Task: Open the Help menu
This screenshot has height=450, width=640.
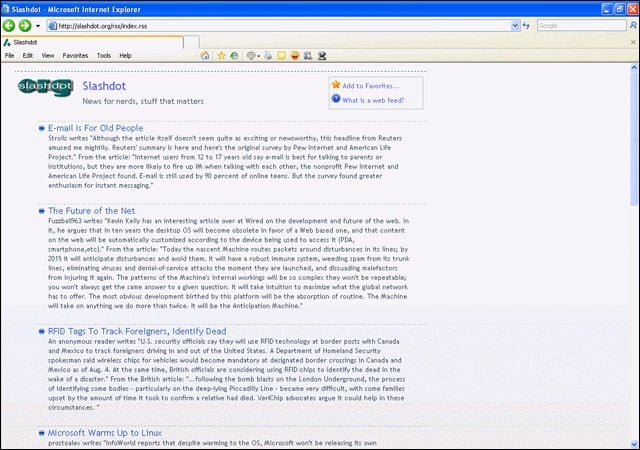Action: (125, 56)
